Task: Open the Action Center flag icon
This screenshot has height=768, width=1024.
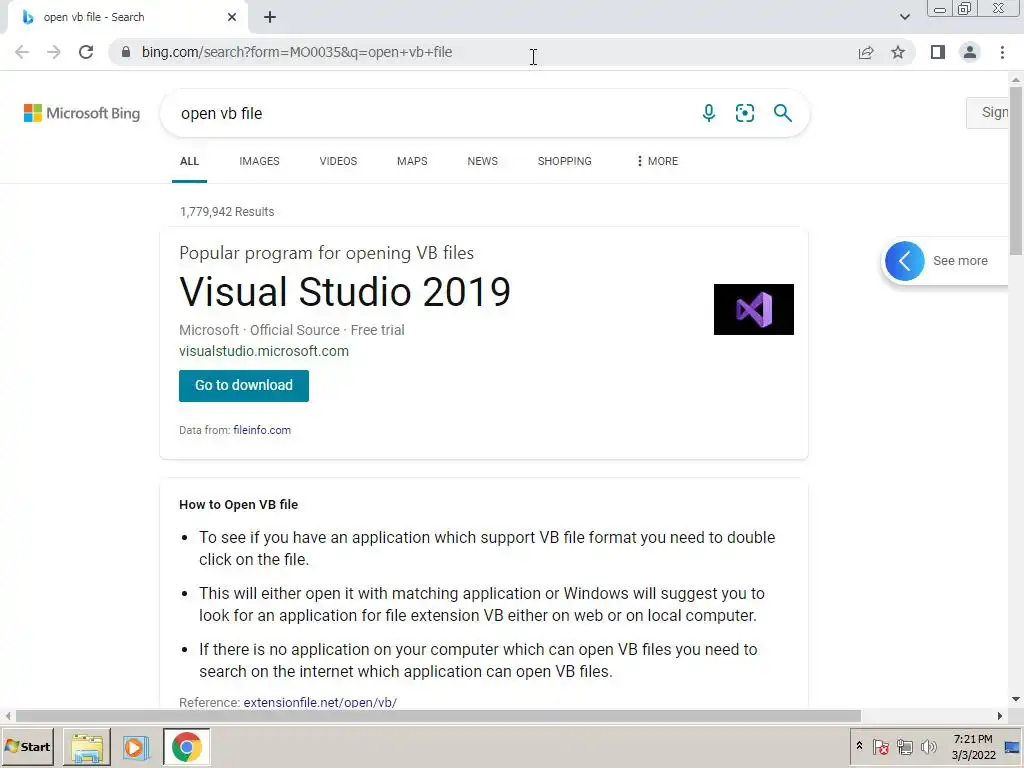Action: [x=880, y=746]
